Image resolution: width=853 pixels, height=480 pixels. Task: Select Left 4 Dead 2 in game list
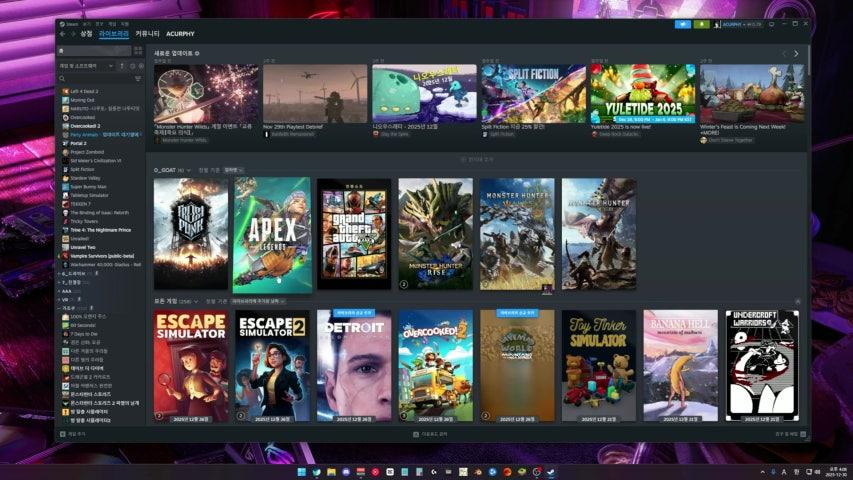(84, 91)
